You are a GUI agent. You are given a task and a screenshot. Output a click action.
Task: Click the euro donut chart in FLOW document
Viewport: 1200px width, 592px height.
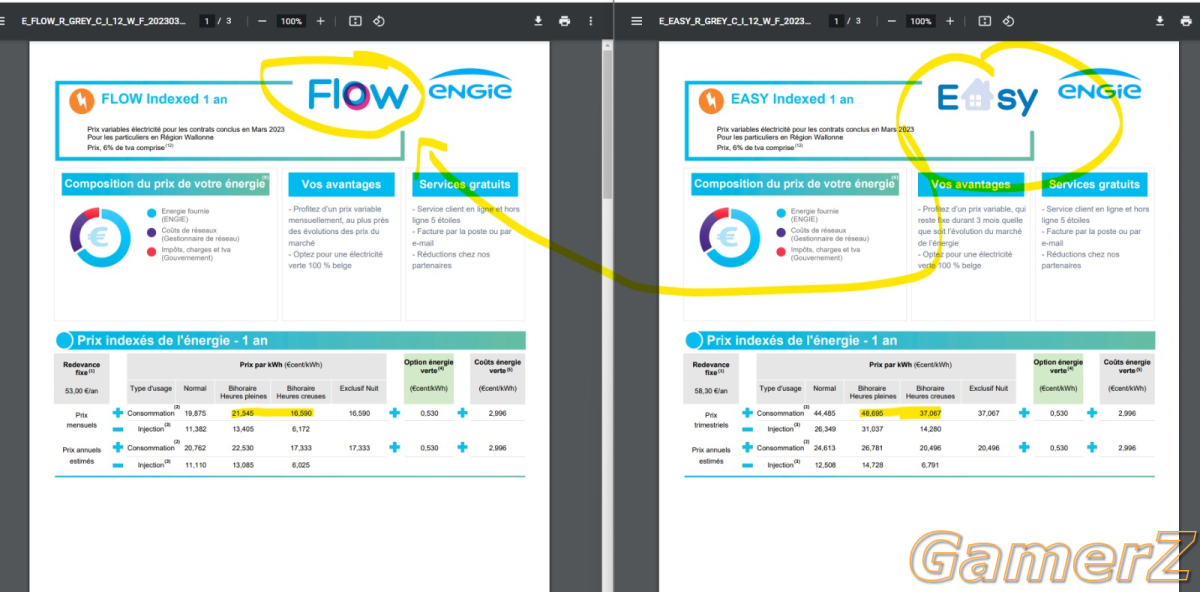pos(100,237)
